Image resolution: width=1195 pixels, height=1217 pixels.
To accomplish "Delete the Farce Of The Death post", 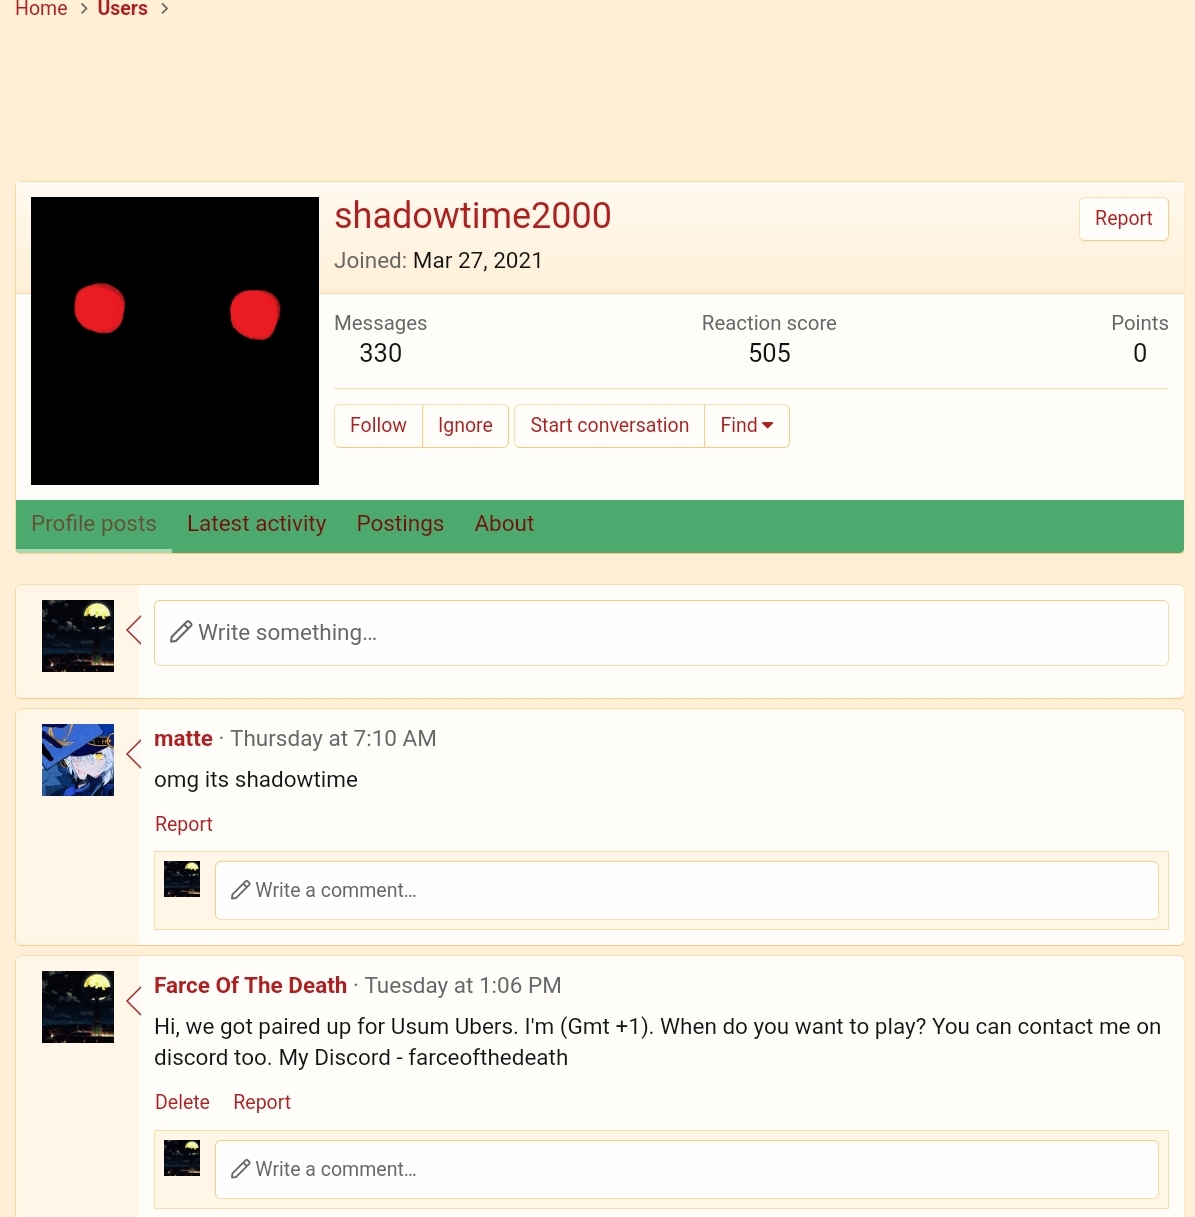I will point(182,1102).
